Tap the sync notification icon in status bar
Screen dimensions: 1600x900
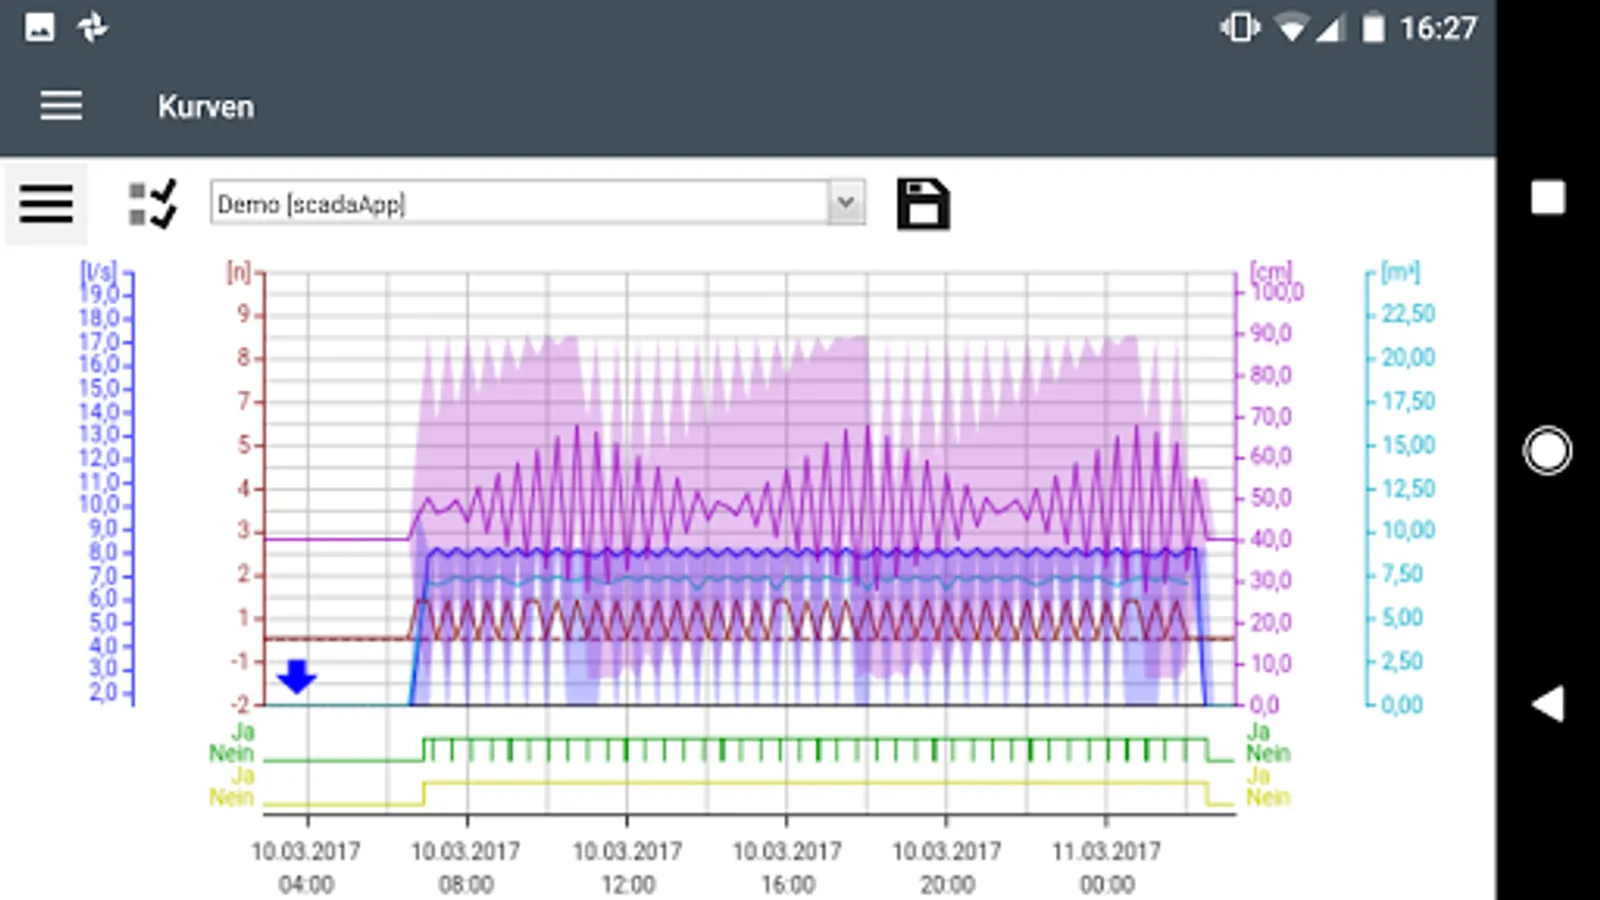point(93,27)
